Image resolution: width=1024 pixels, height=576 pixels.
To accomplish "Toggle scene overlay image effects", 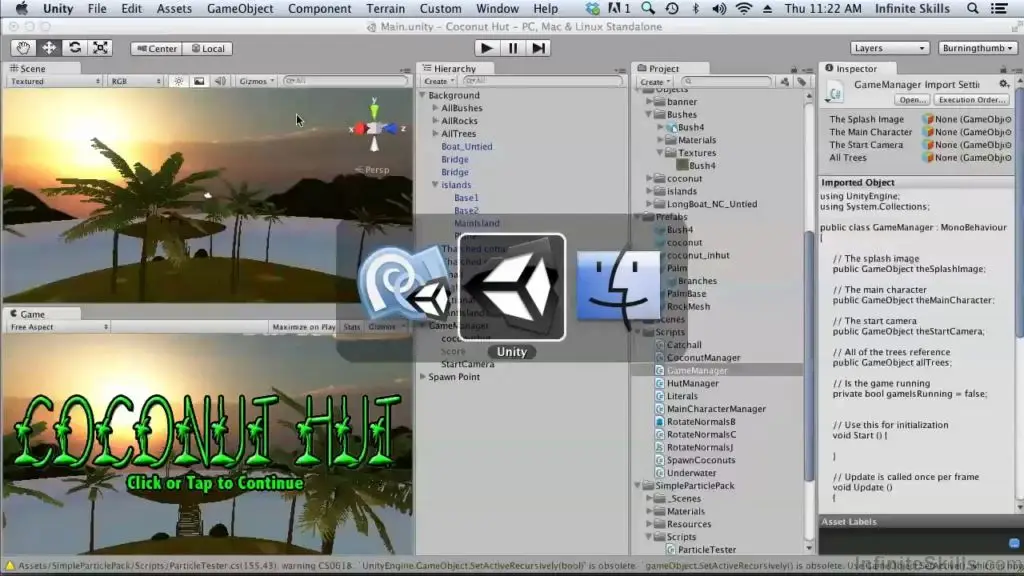I will tap(199, 81).
